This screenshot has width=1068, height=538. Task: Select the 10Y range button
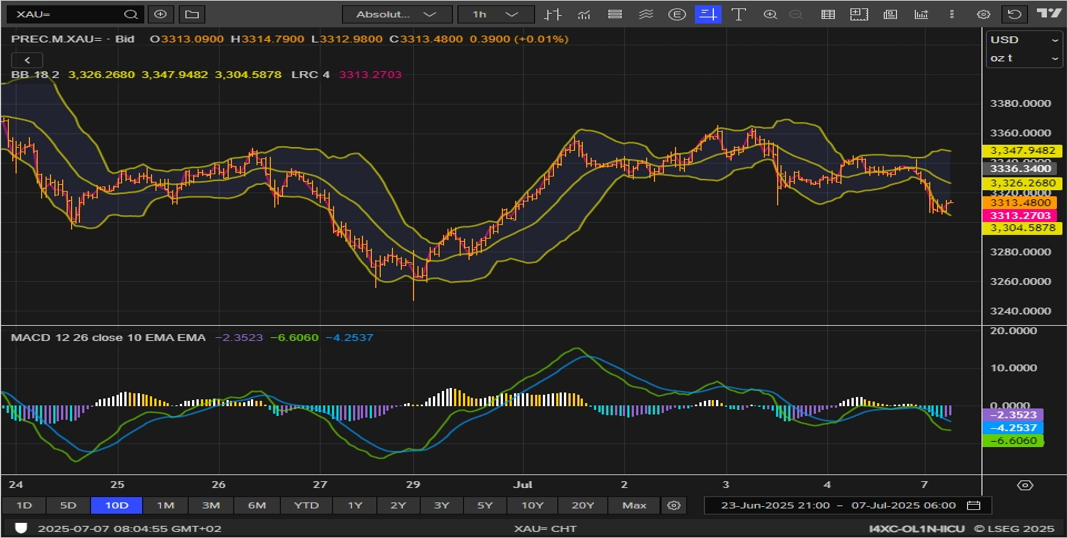click(x=532, y=505)
